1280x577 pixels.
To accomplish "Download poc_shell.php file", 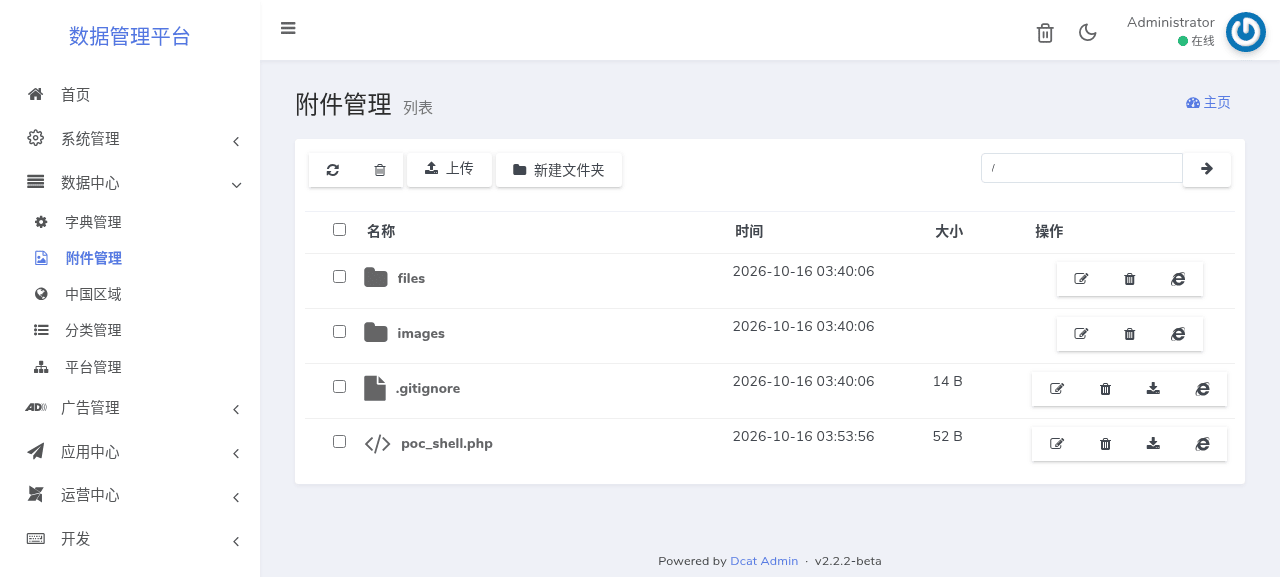I will (1153, 444).
